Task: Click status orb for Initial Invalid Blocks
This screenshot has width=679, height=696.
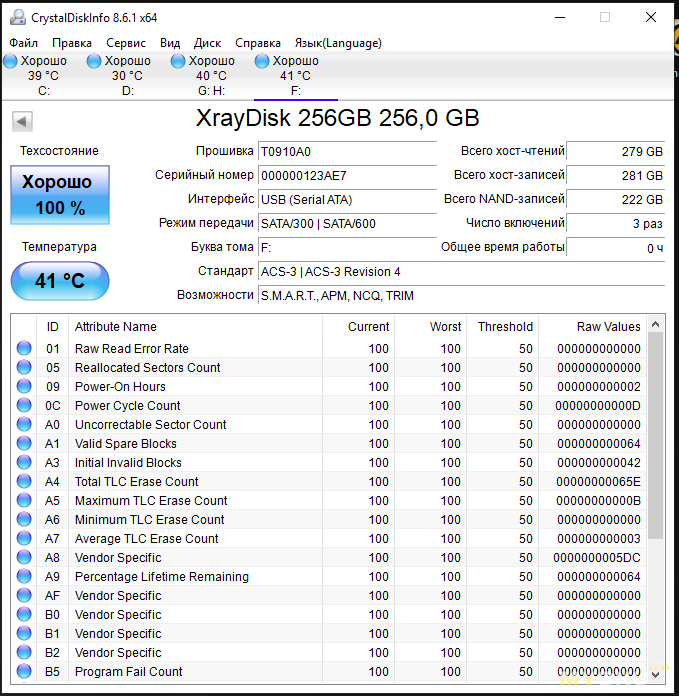Action: click(x=24, y=462)
